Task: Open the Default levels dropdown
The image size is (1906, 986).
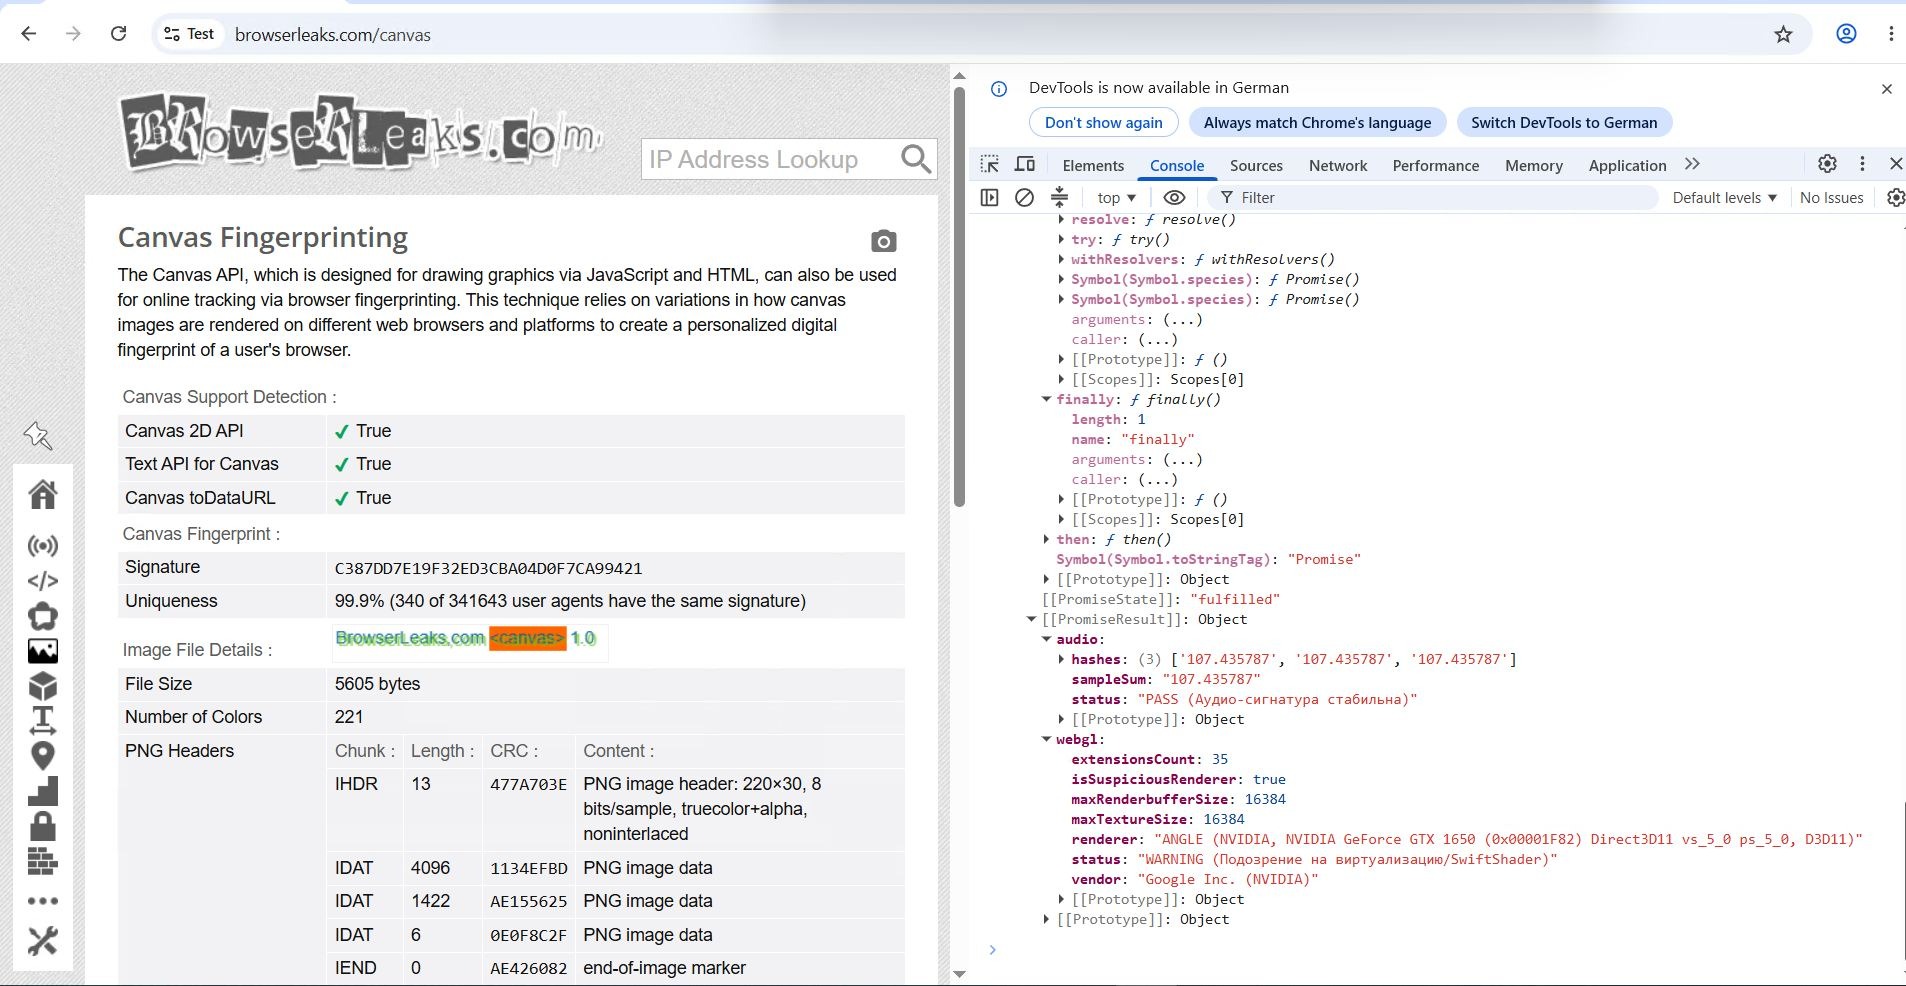Action: [x=1724, y=198]
